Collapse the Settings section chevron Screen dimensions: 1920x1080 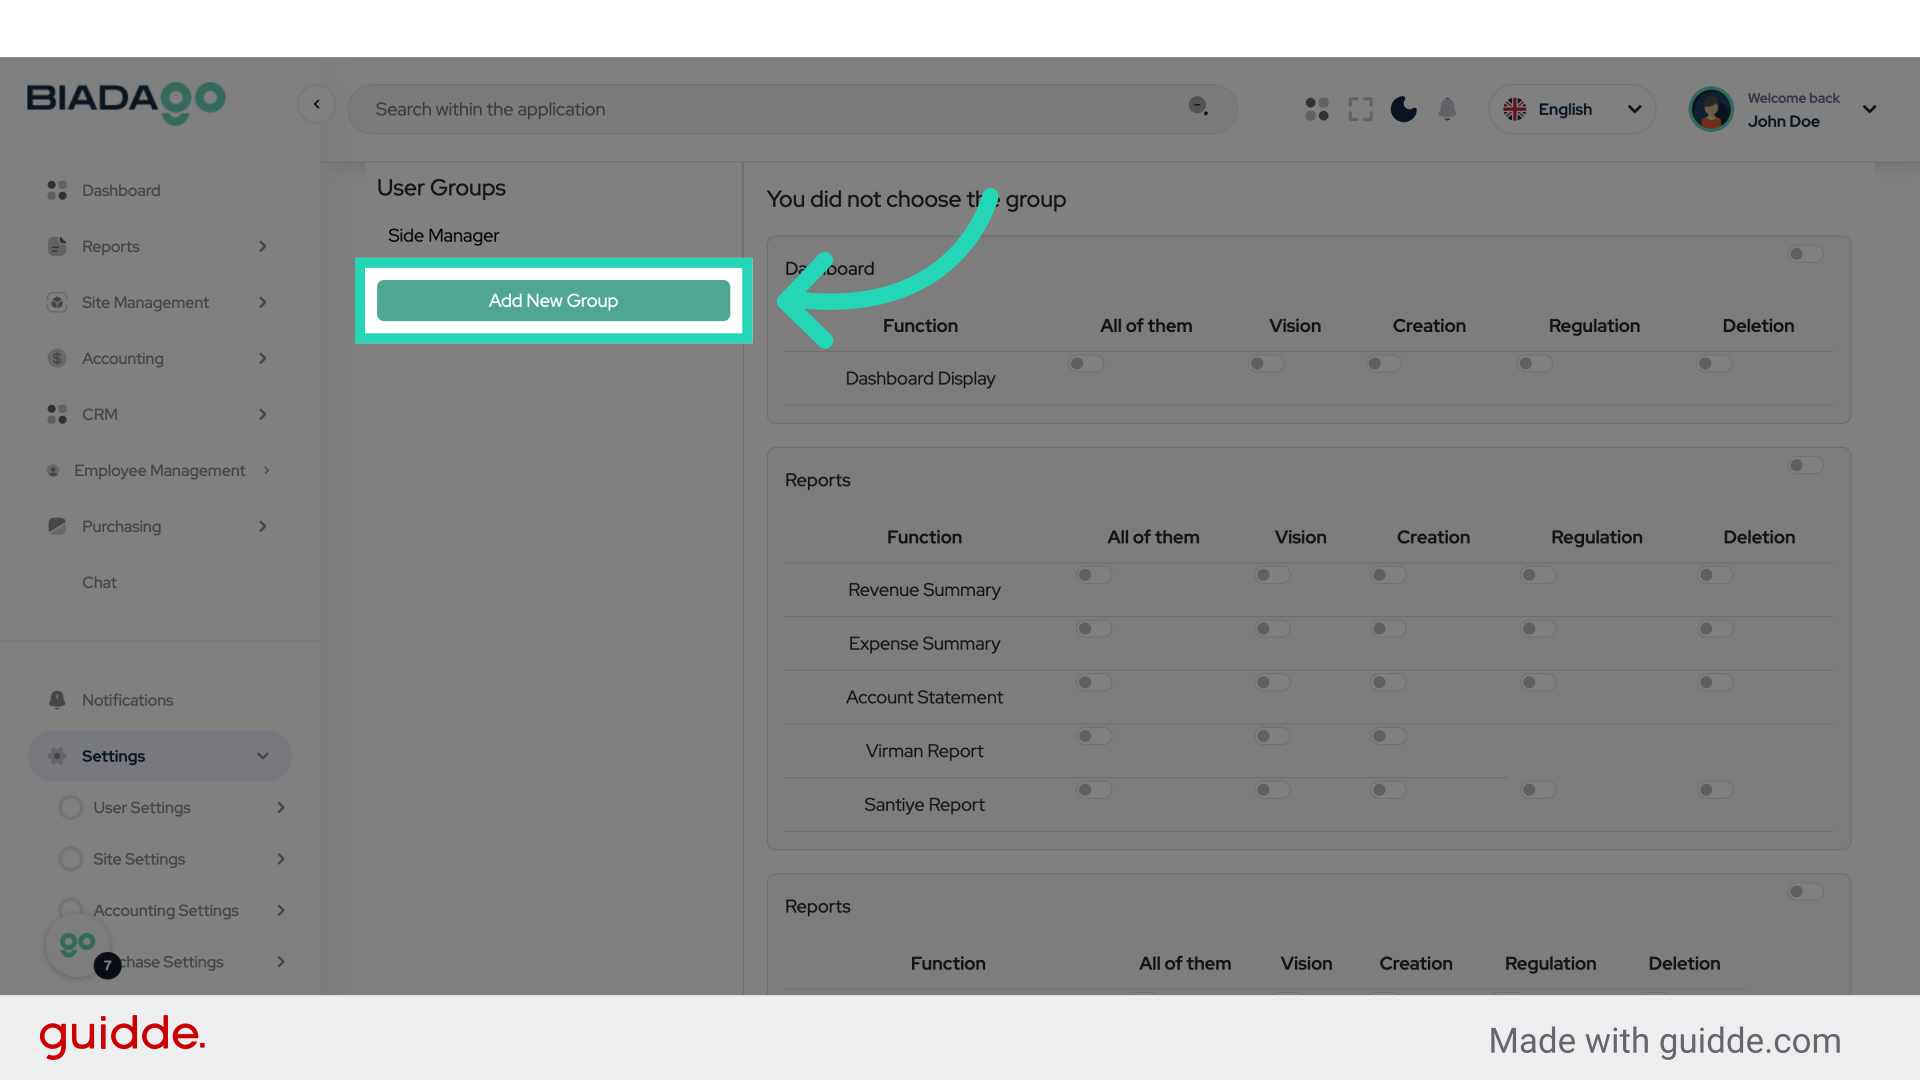pyautogui.click(x=263, y=756)
